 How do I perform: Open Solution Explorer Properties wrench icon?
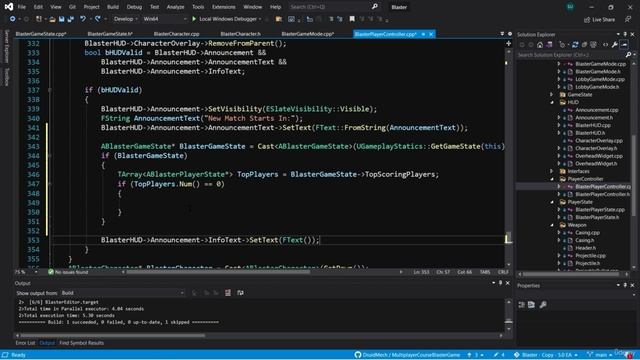(615, 45)
